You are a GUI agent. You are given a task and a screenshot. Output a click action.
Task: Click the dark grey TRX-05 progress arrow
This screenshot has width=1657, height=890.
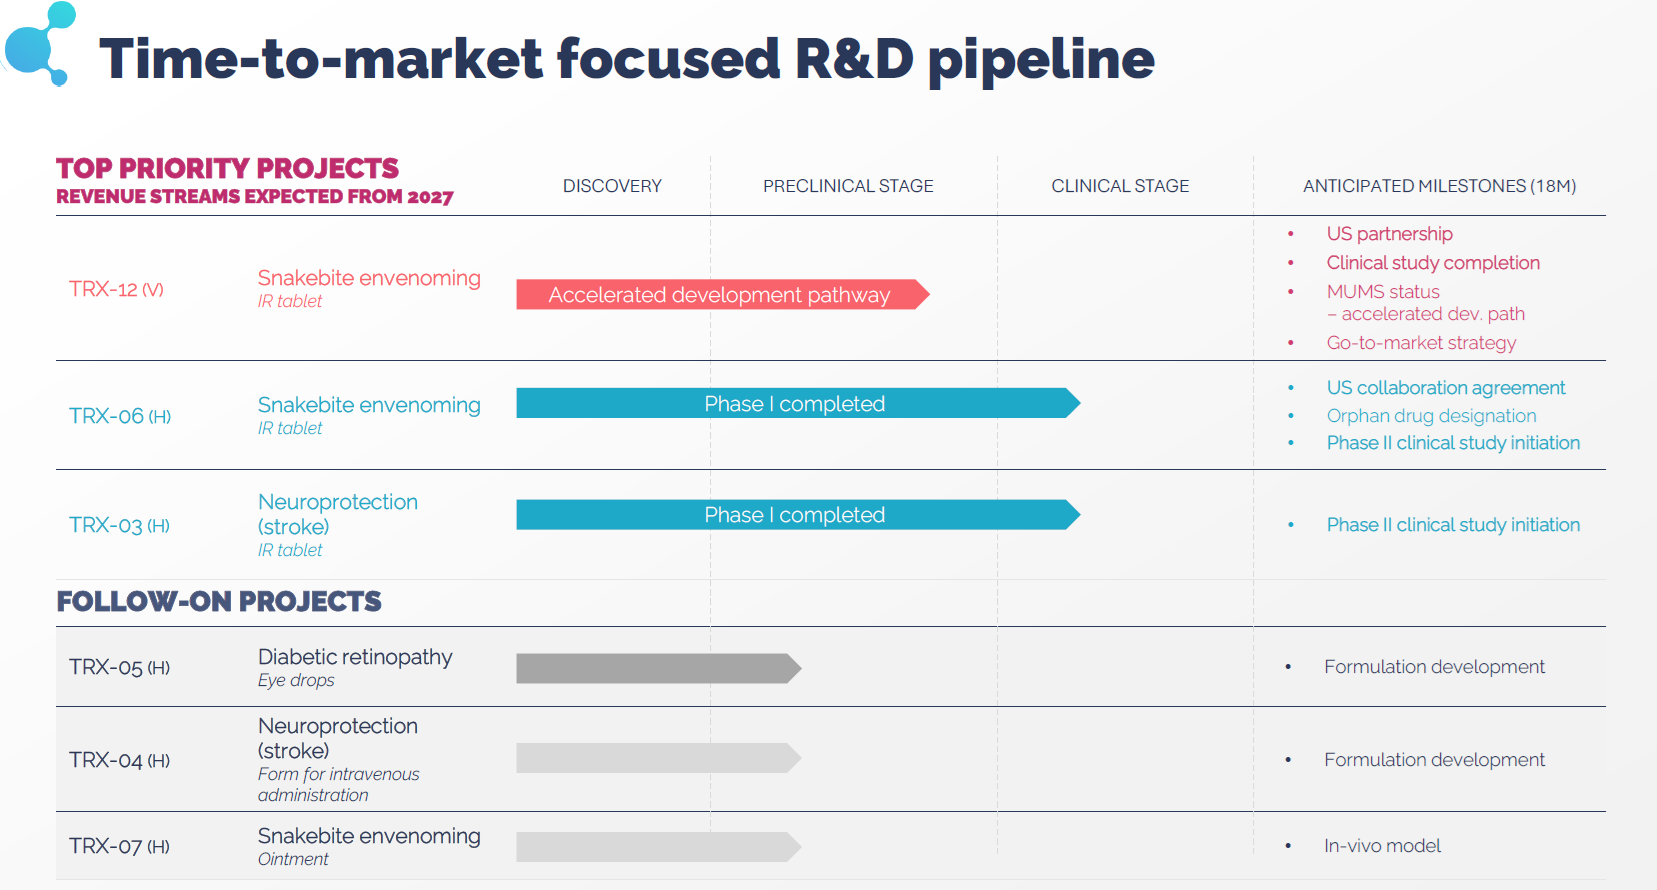tap(657, 668)
